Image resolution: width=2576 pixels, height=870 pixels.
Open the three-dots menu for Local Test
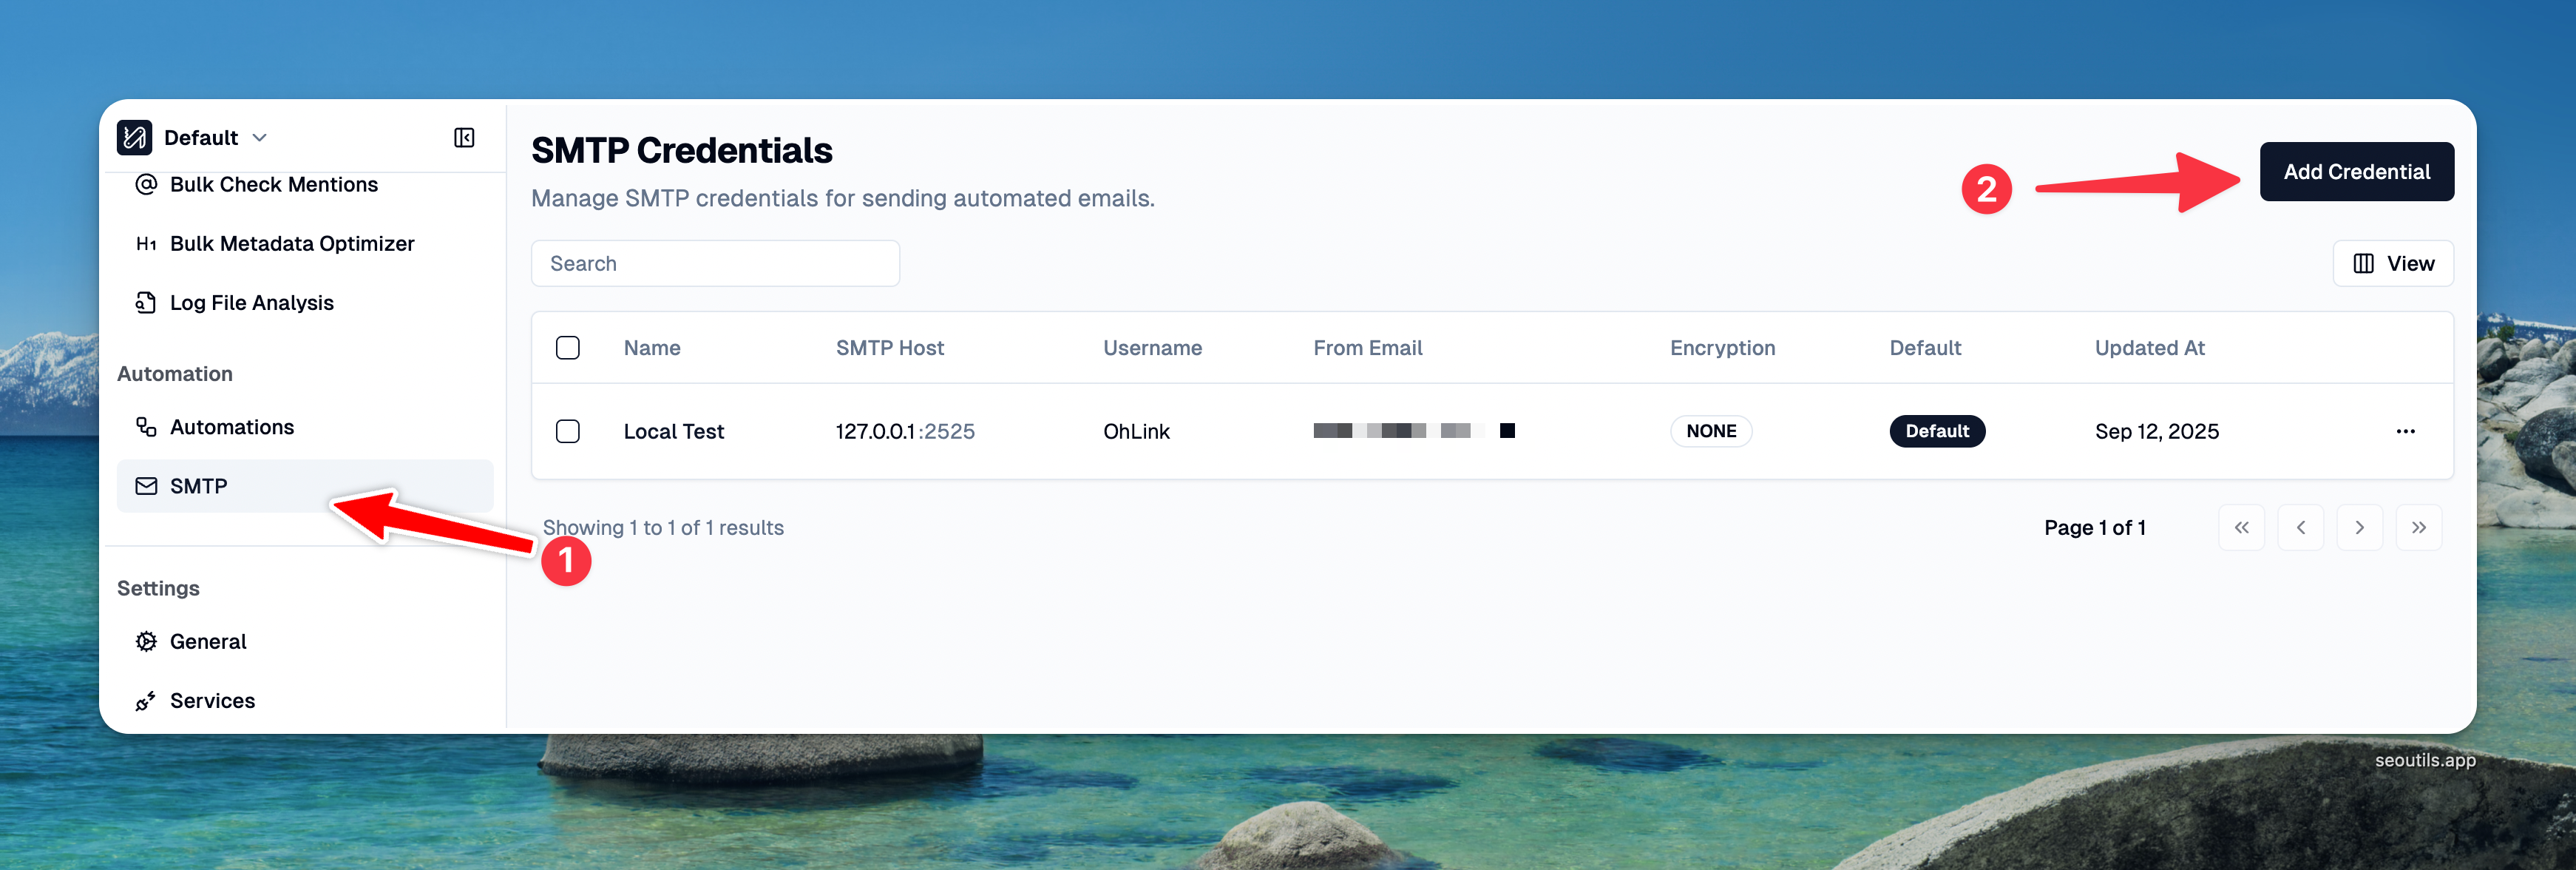point(2405,431)
